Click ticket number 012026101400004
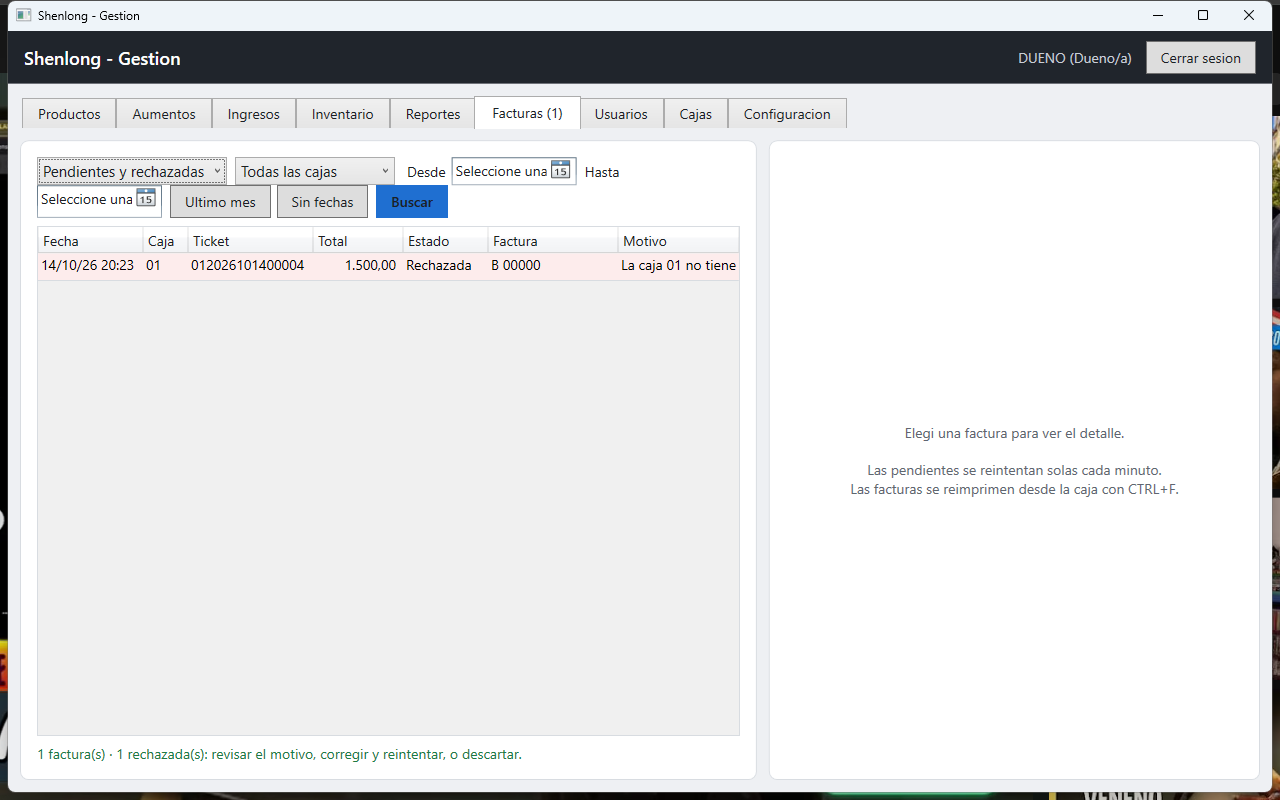Image resolution: width=1280 pixels, height=800 pixels. point(247,266)
